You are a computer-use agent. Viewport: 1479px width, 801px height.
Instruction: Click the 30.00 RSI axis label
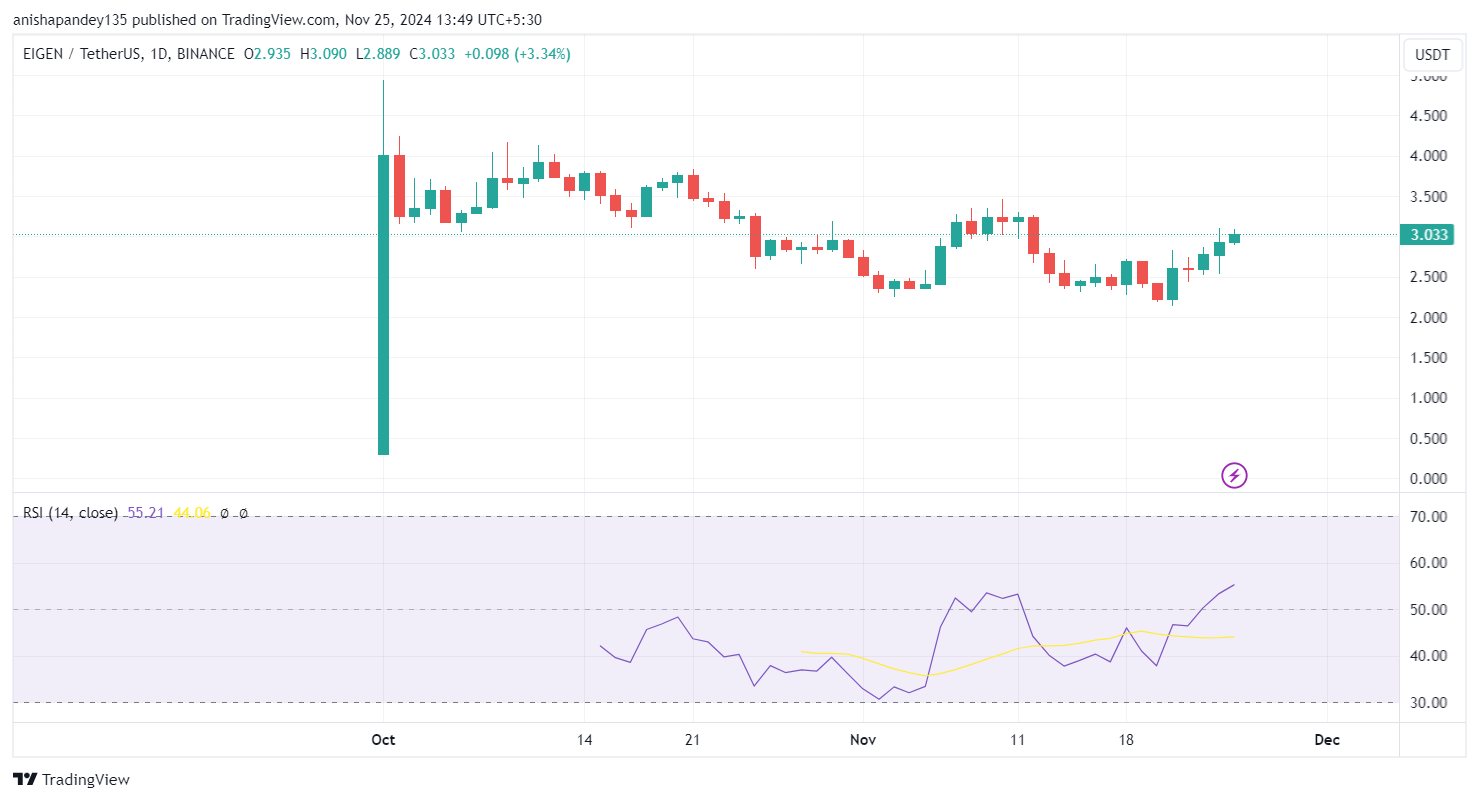[x=1428, y=703]
